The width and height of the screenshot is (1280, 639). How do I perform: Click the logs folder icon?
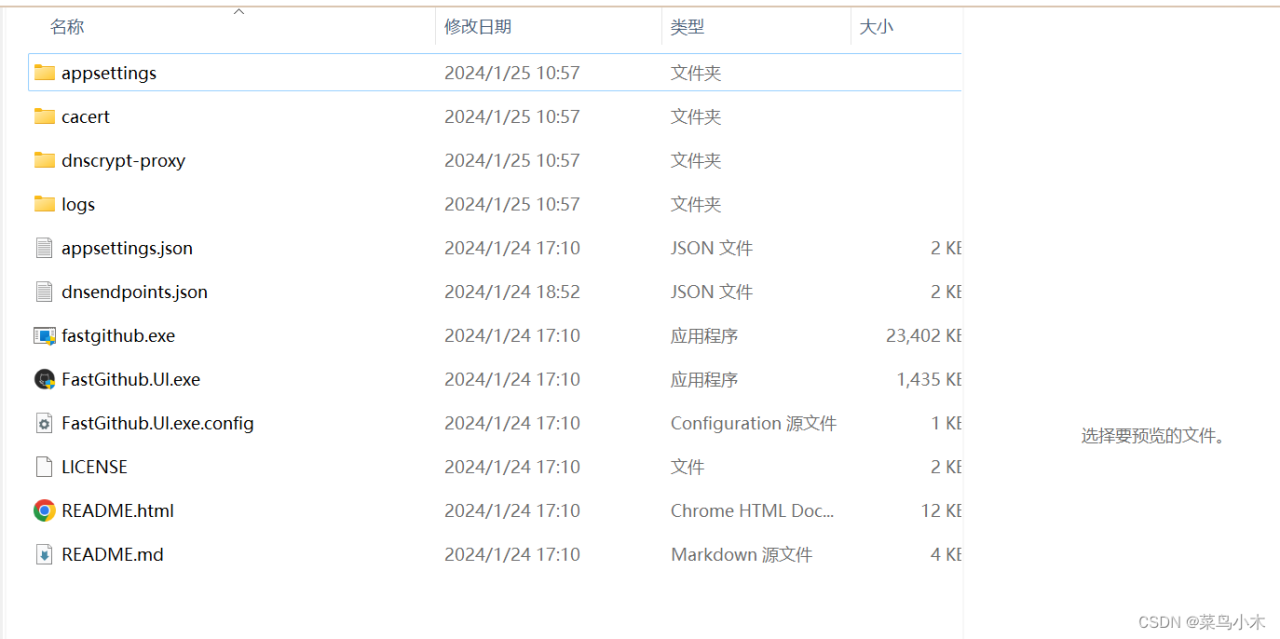click(44, 204)
